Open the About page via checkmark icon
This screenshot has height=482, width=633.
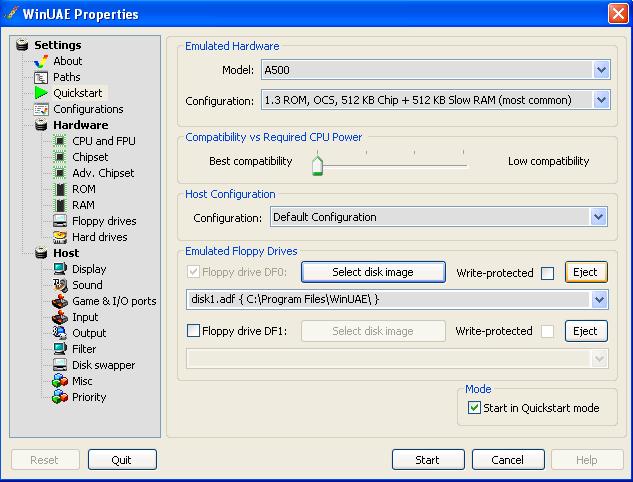[x=41, y=61]
